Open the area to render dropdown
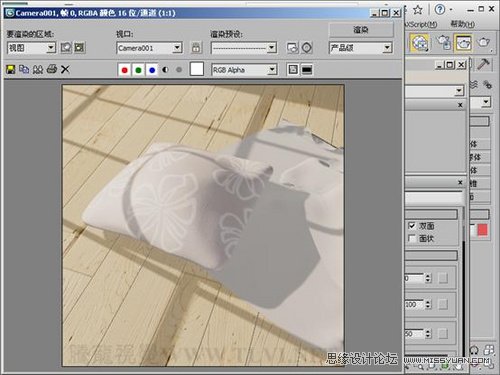Screen dimensions: 500x375 click(31, 48)
